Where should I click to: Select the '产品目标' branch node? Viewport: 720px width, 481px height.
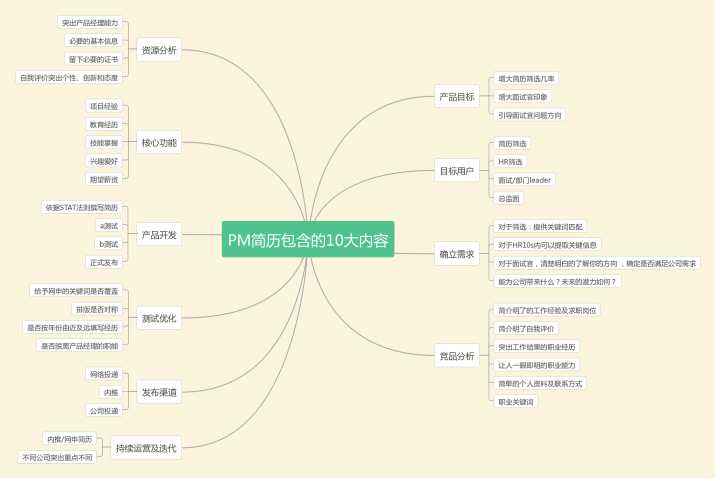pyautogui.click(x=457, y=96)
